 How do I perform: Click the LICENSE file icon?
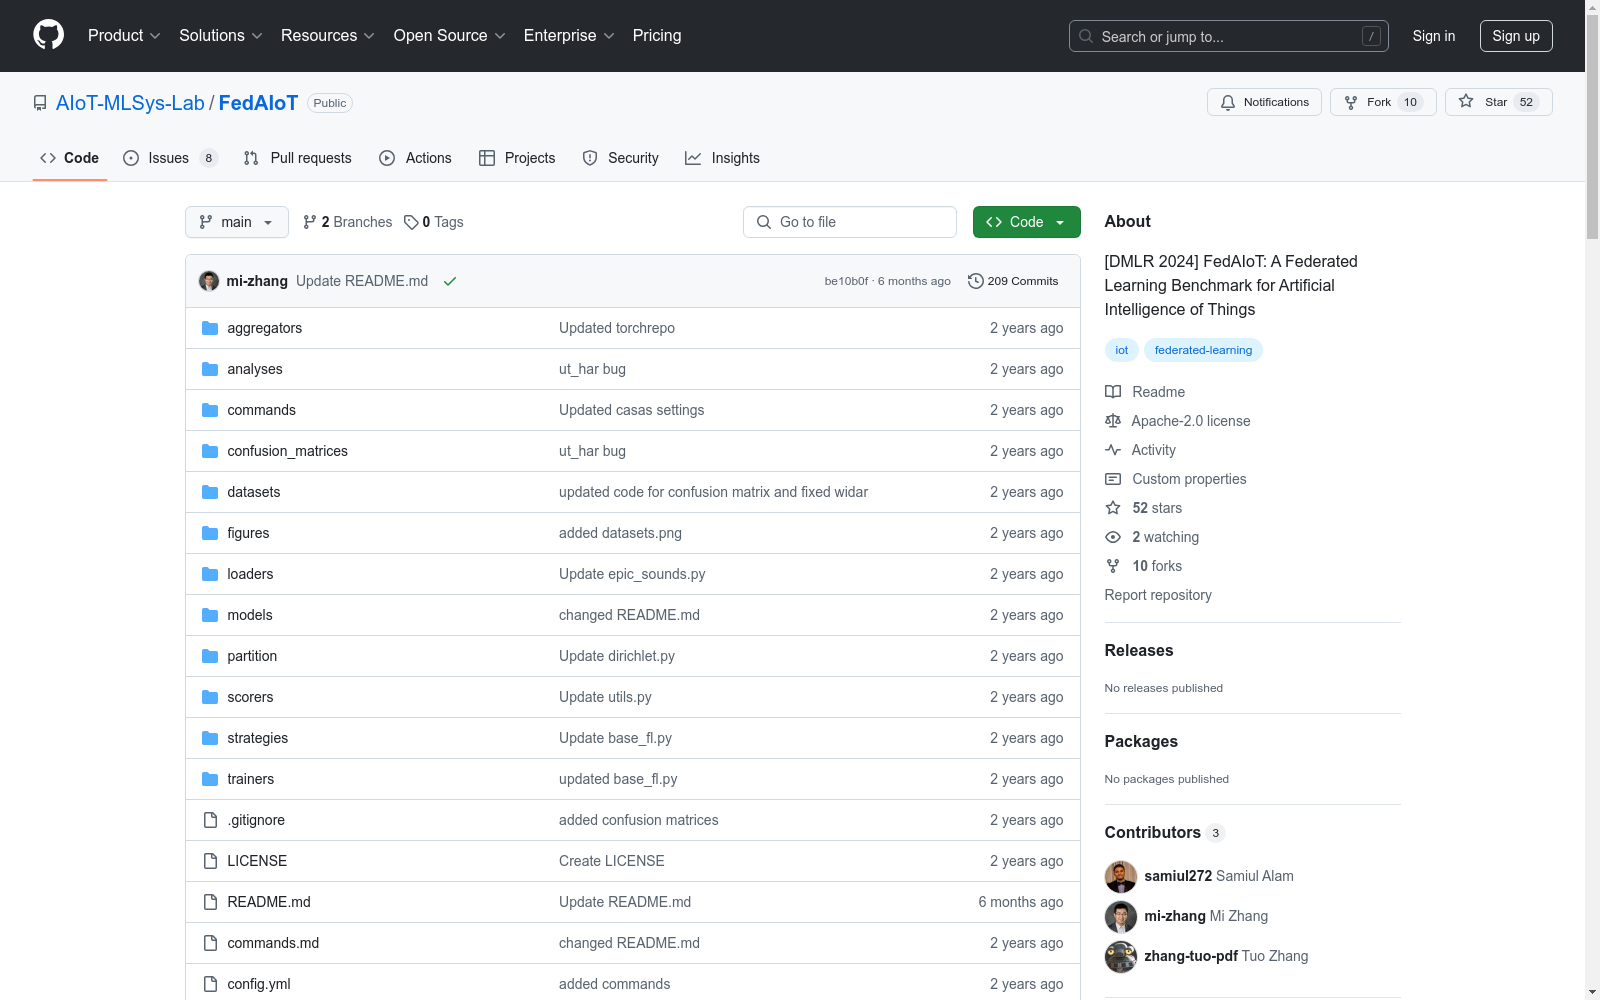(x=210, y=861)
